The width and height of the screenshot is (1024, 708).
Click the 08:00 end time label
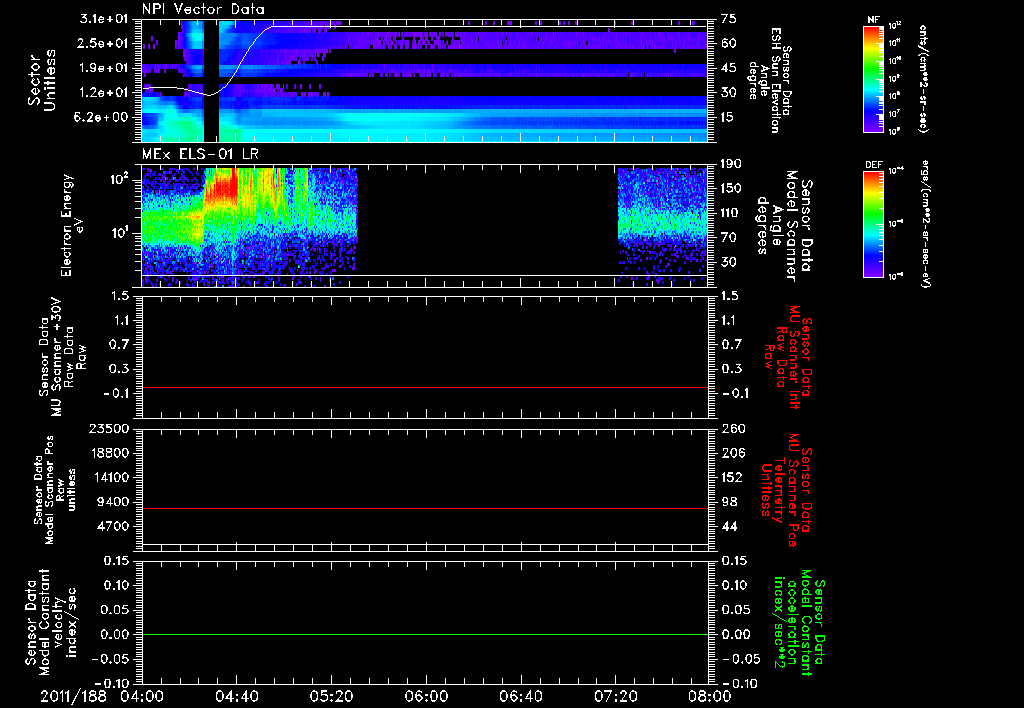pos(710,696)
